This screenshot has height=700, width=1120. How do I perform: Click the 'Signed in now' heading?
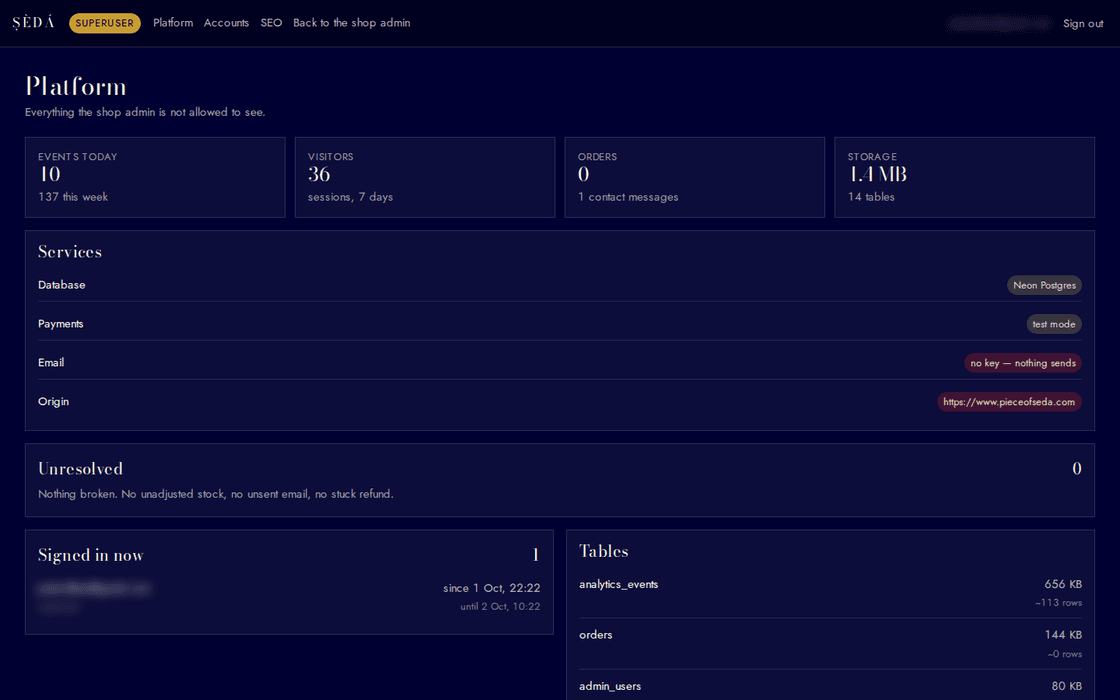click(x=91, y=555)
